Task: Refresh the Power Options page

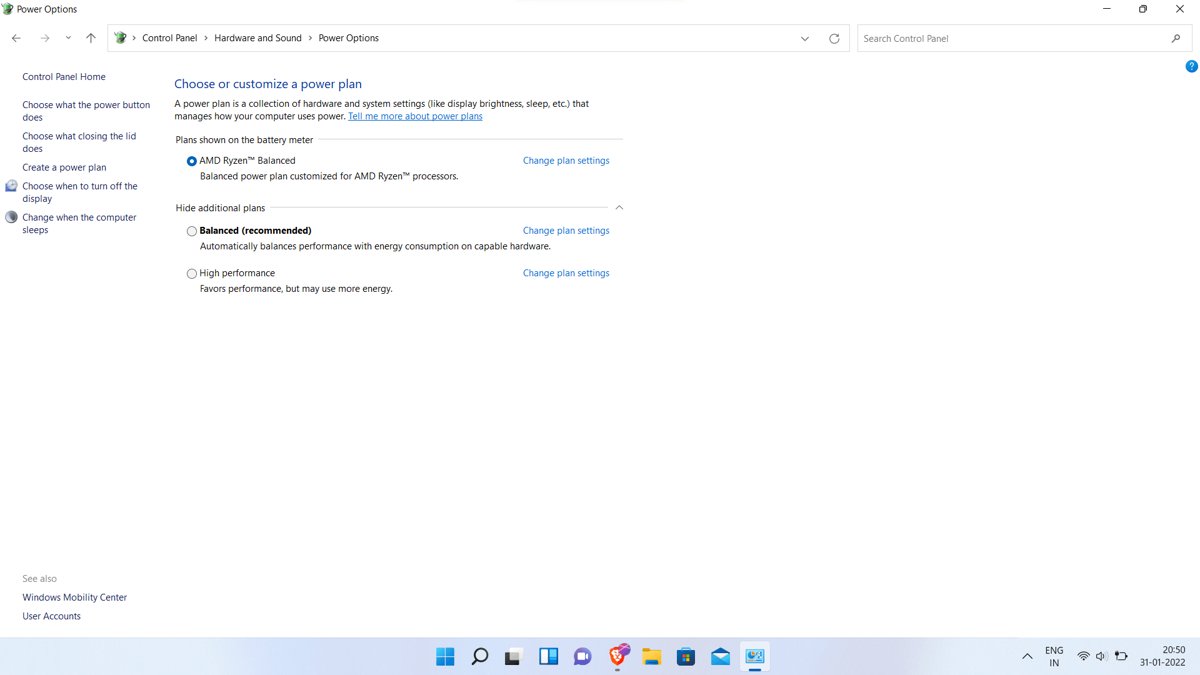Action: tap(834, 38)
